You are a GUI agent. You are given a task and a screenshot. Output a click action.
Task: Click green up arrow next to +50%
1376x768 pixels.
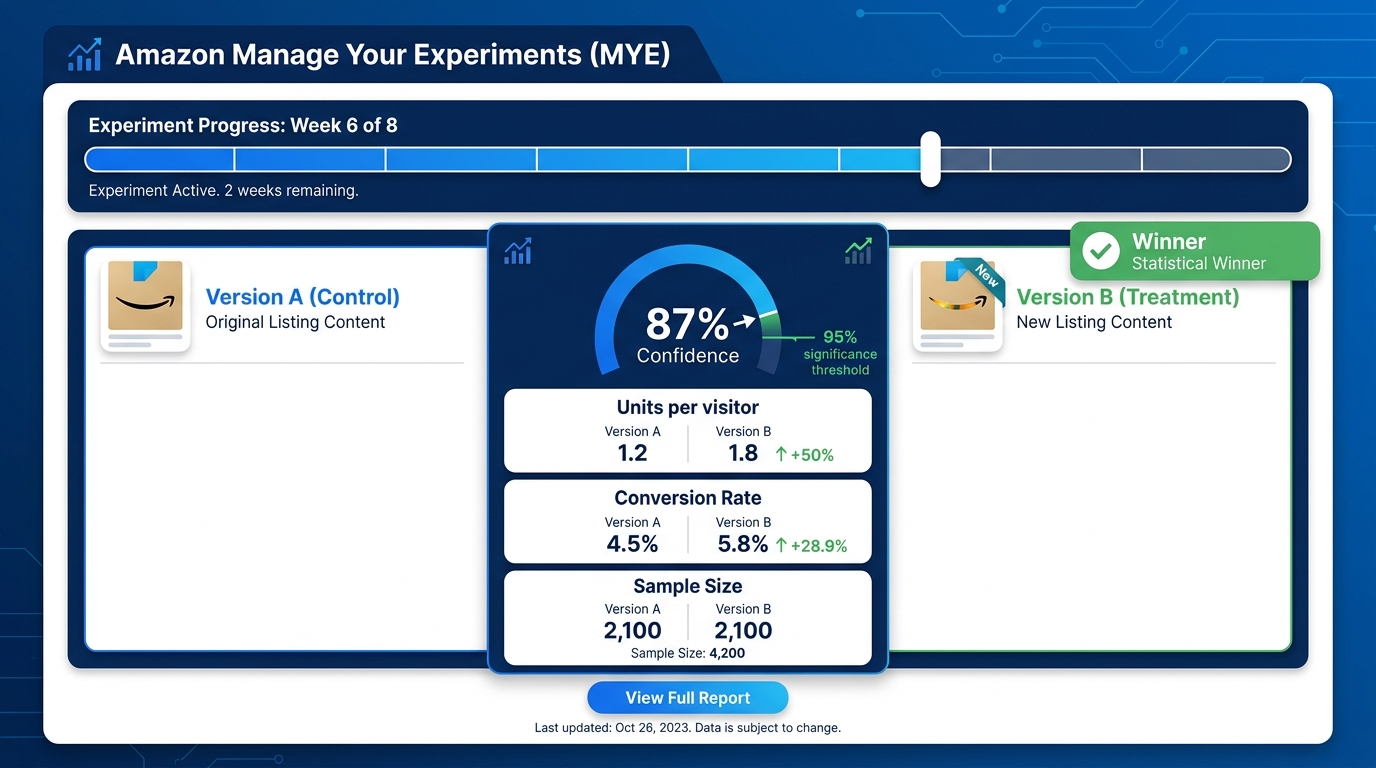coord(782,454)
